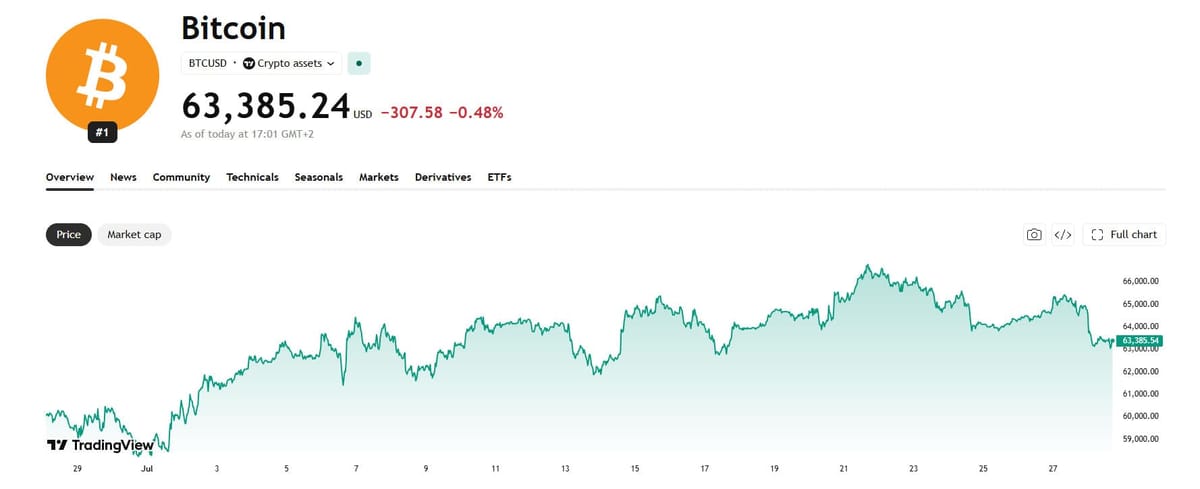
Task: Open the Full chart button
Action: [1124, 235]
